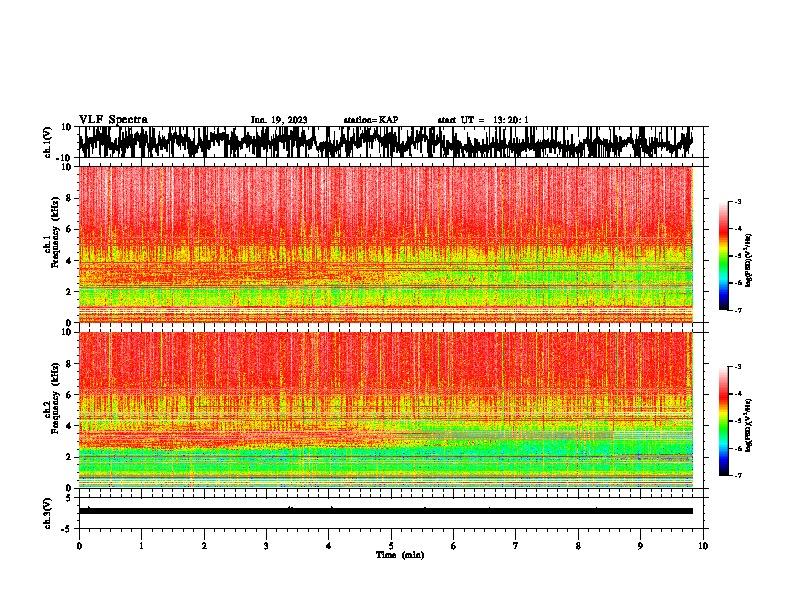Viewport: 792px width, 612px height.
Task: Click the -5 label on ch.2 colorbar
Action: tap(737, 421)
